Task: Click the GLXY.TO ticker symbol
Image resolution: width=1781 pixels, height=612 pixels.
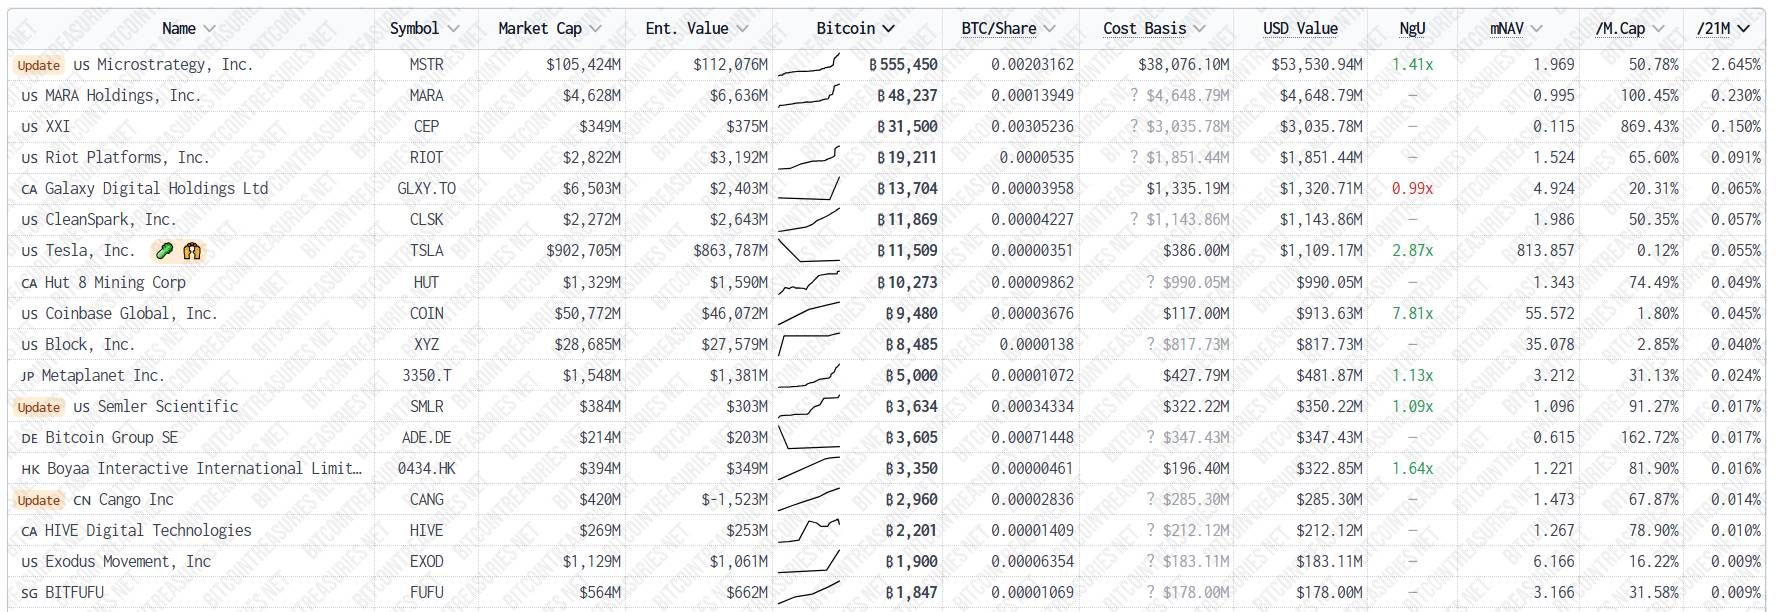Action: (x=427, y=189)
